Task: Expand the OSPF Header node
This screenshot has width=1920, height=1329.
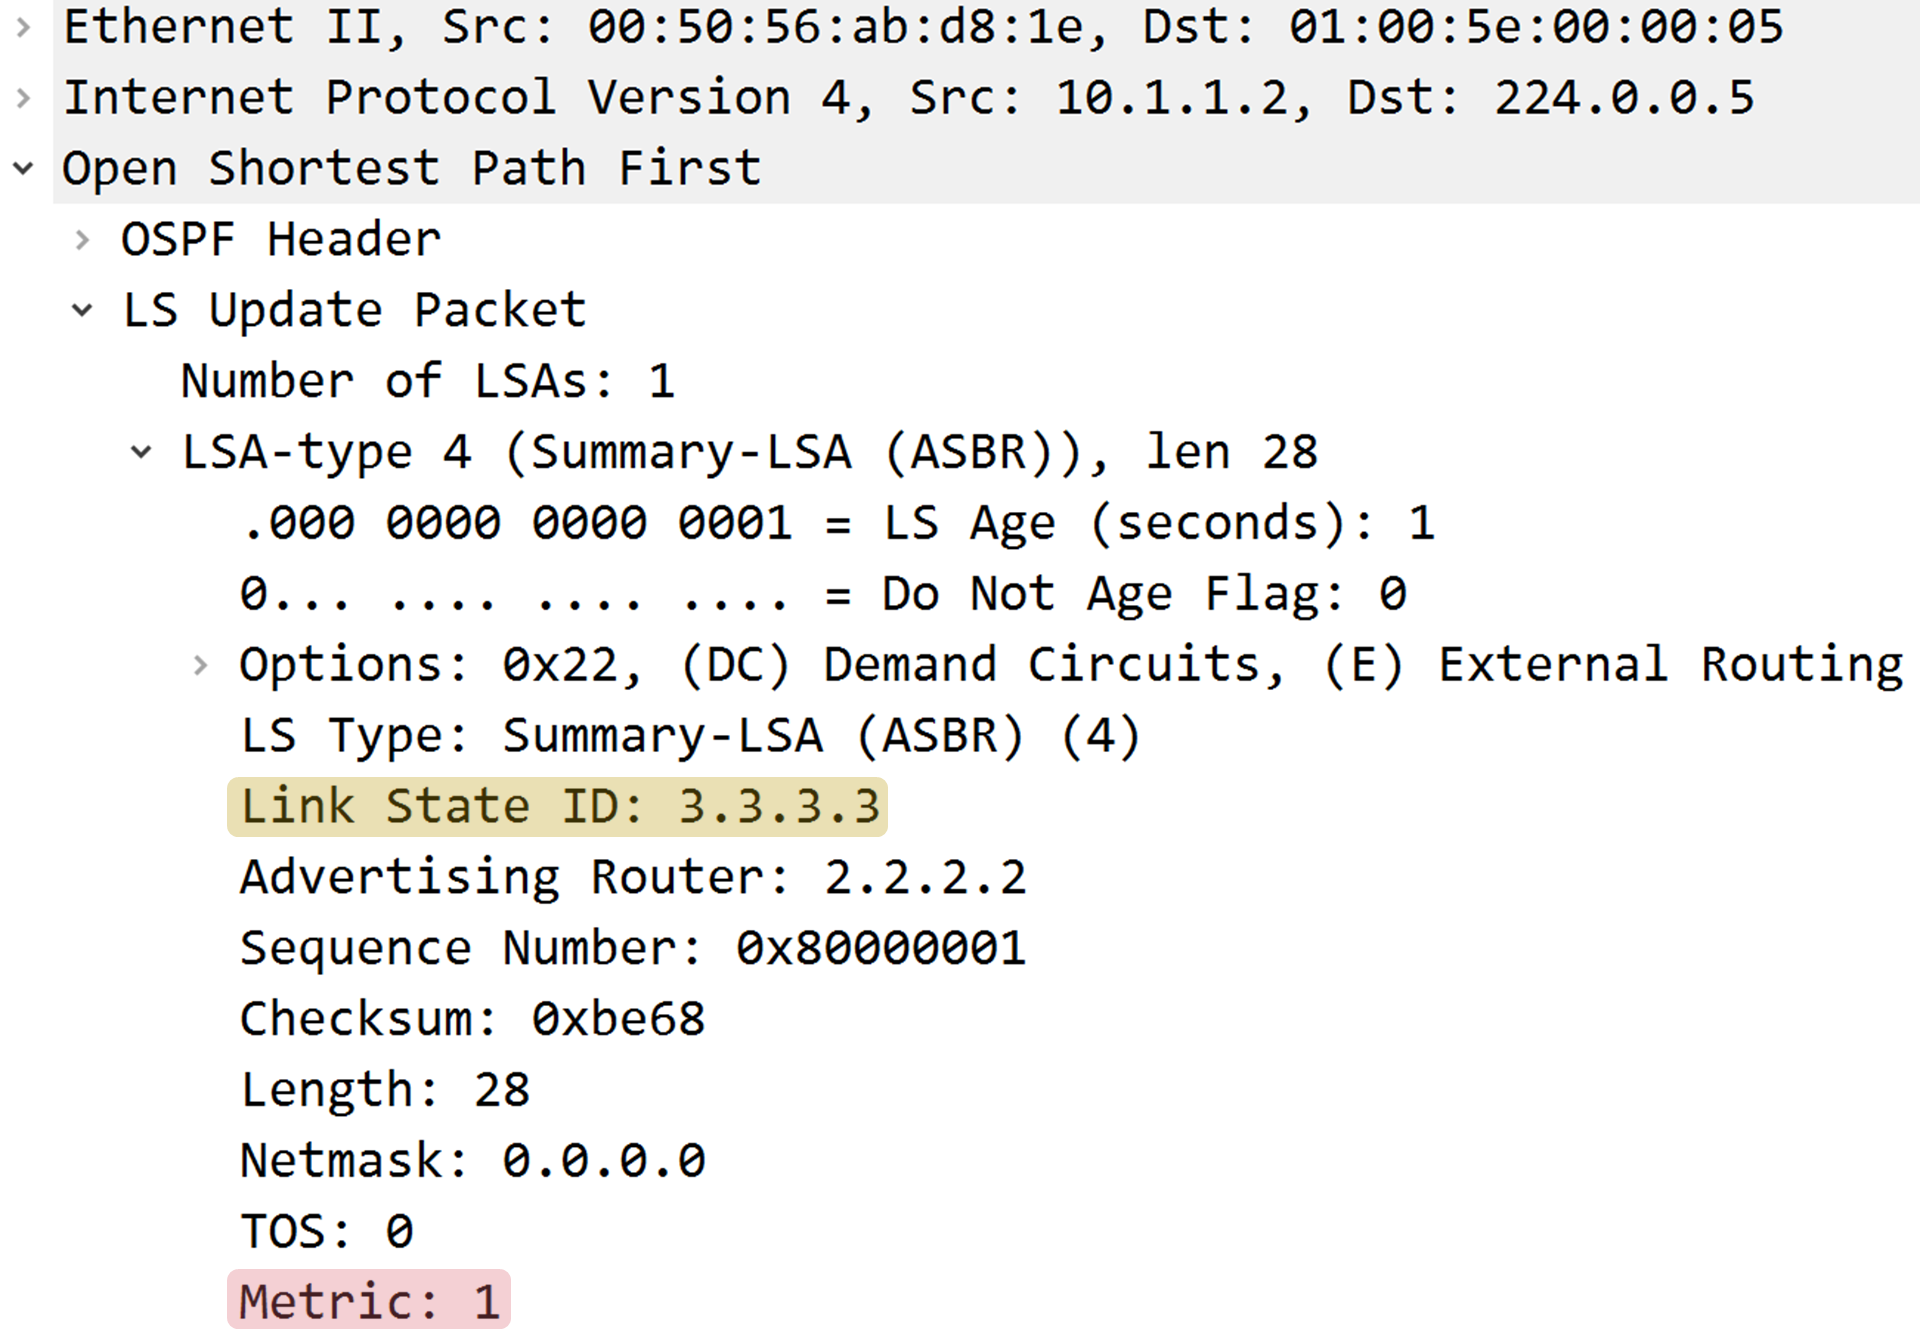Action: pyautogui.click(x=83, y=240)
